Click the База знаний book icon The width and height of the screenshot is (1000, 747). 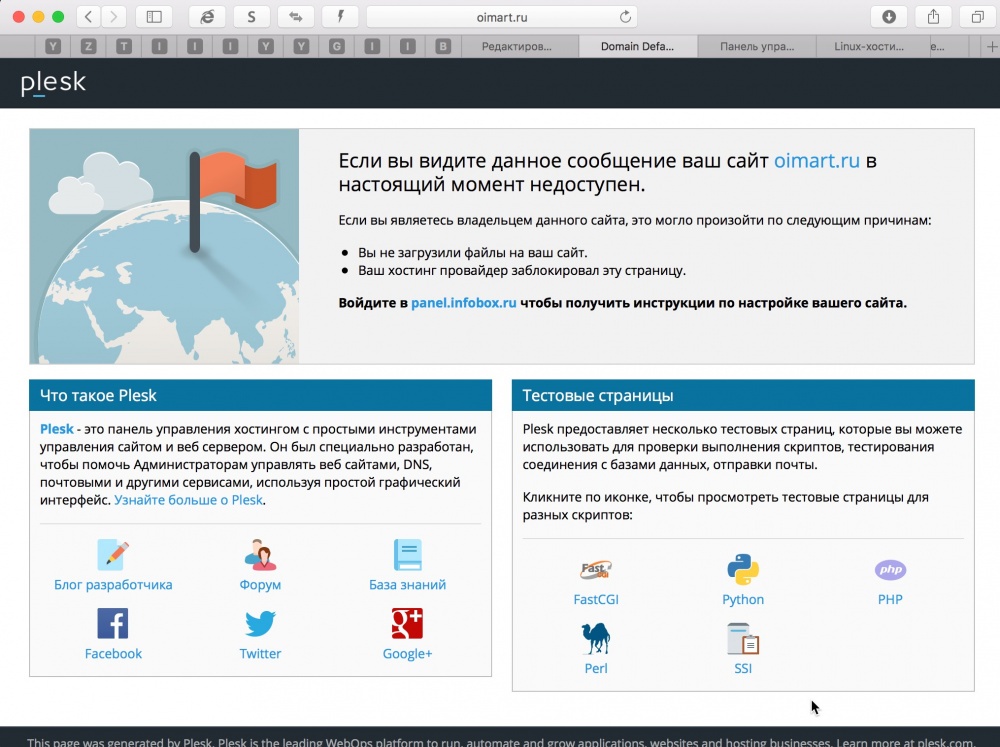[408, 554]
